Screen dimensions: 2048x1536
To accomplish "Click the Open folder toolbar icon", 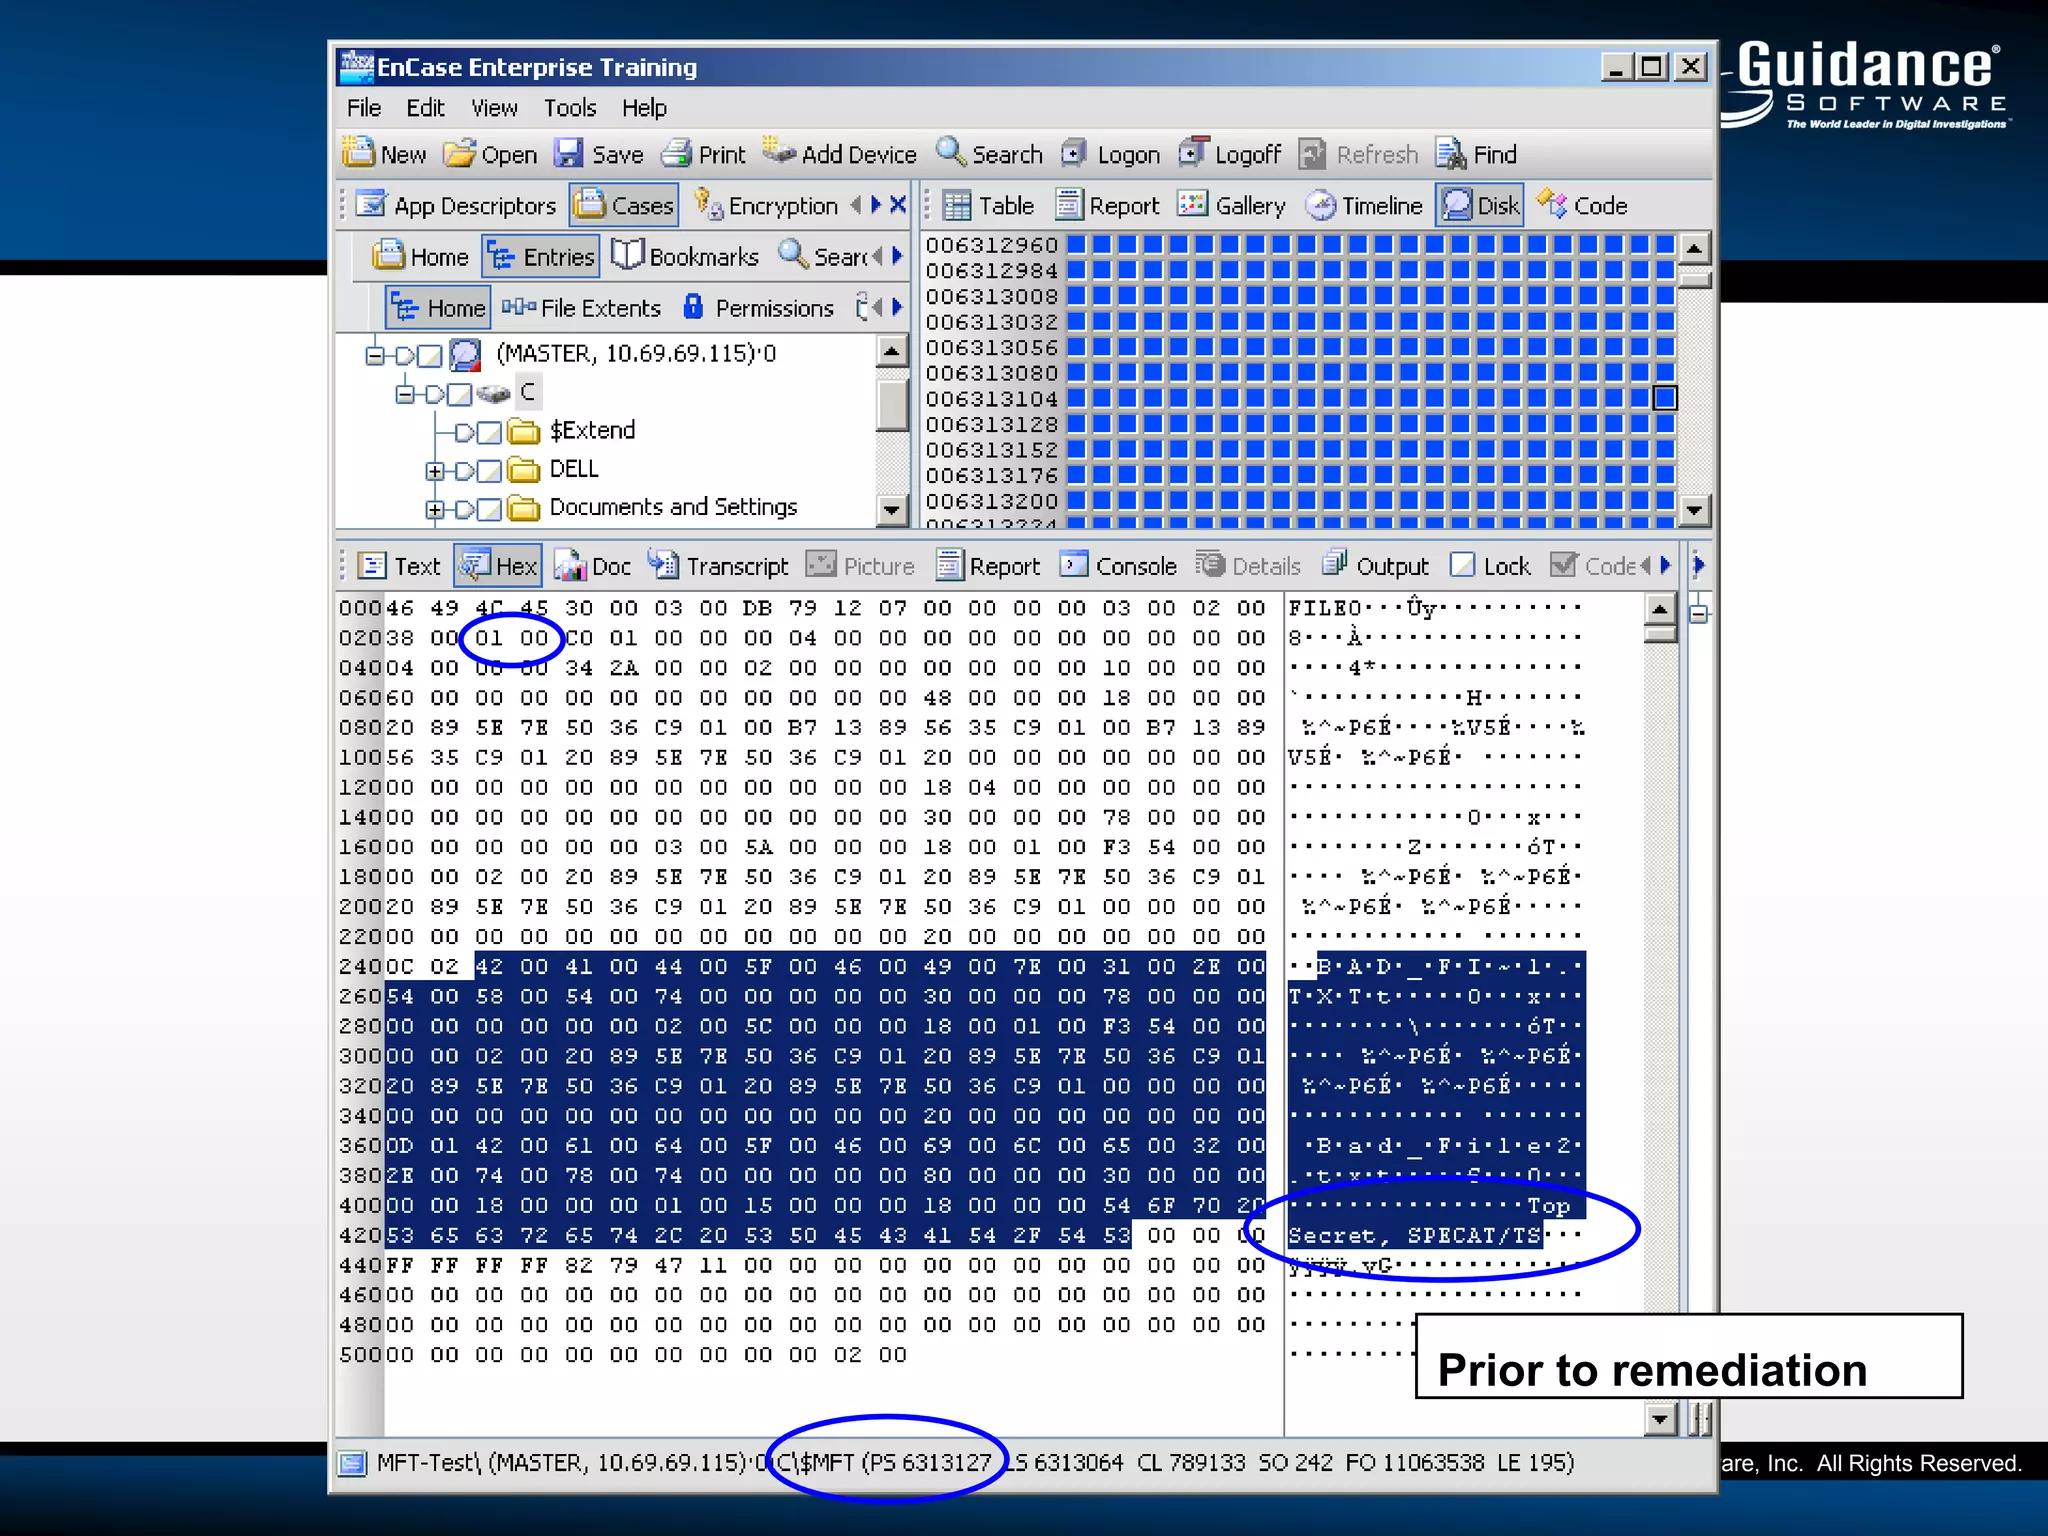I will [459, 153].
